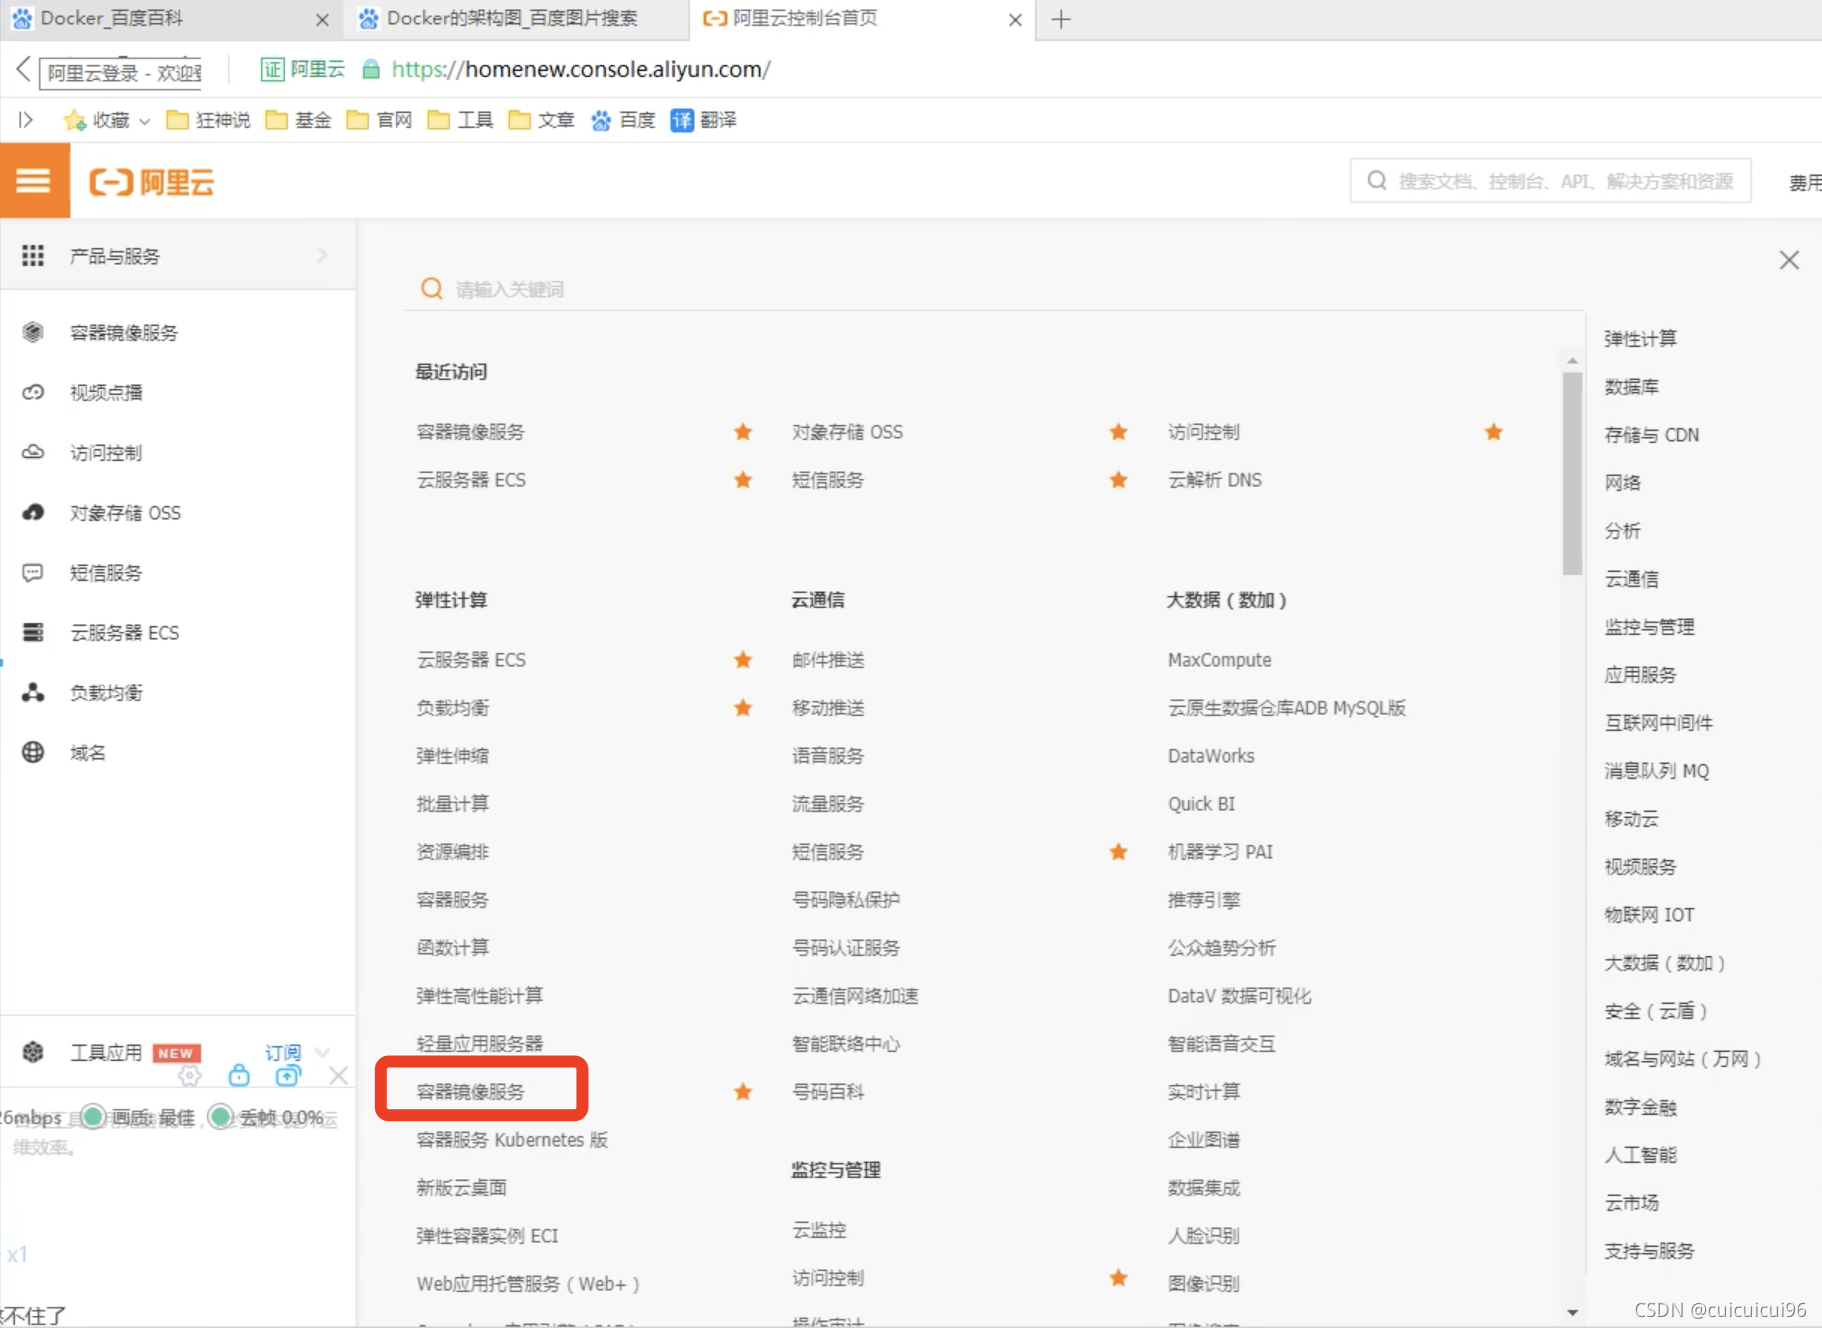This screenshot has height=1328, width=1822.
Task: Click the 费用 top menu
Action: 1805,182
